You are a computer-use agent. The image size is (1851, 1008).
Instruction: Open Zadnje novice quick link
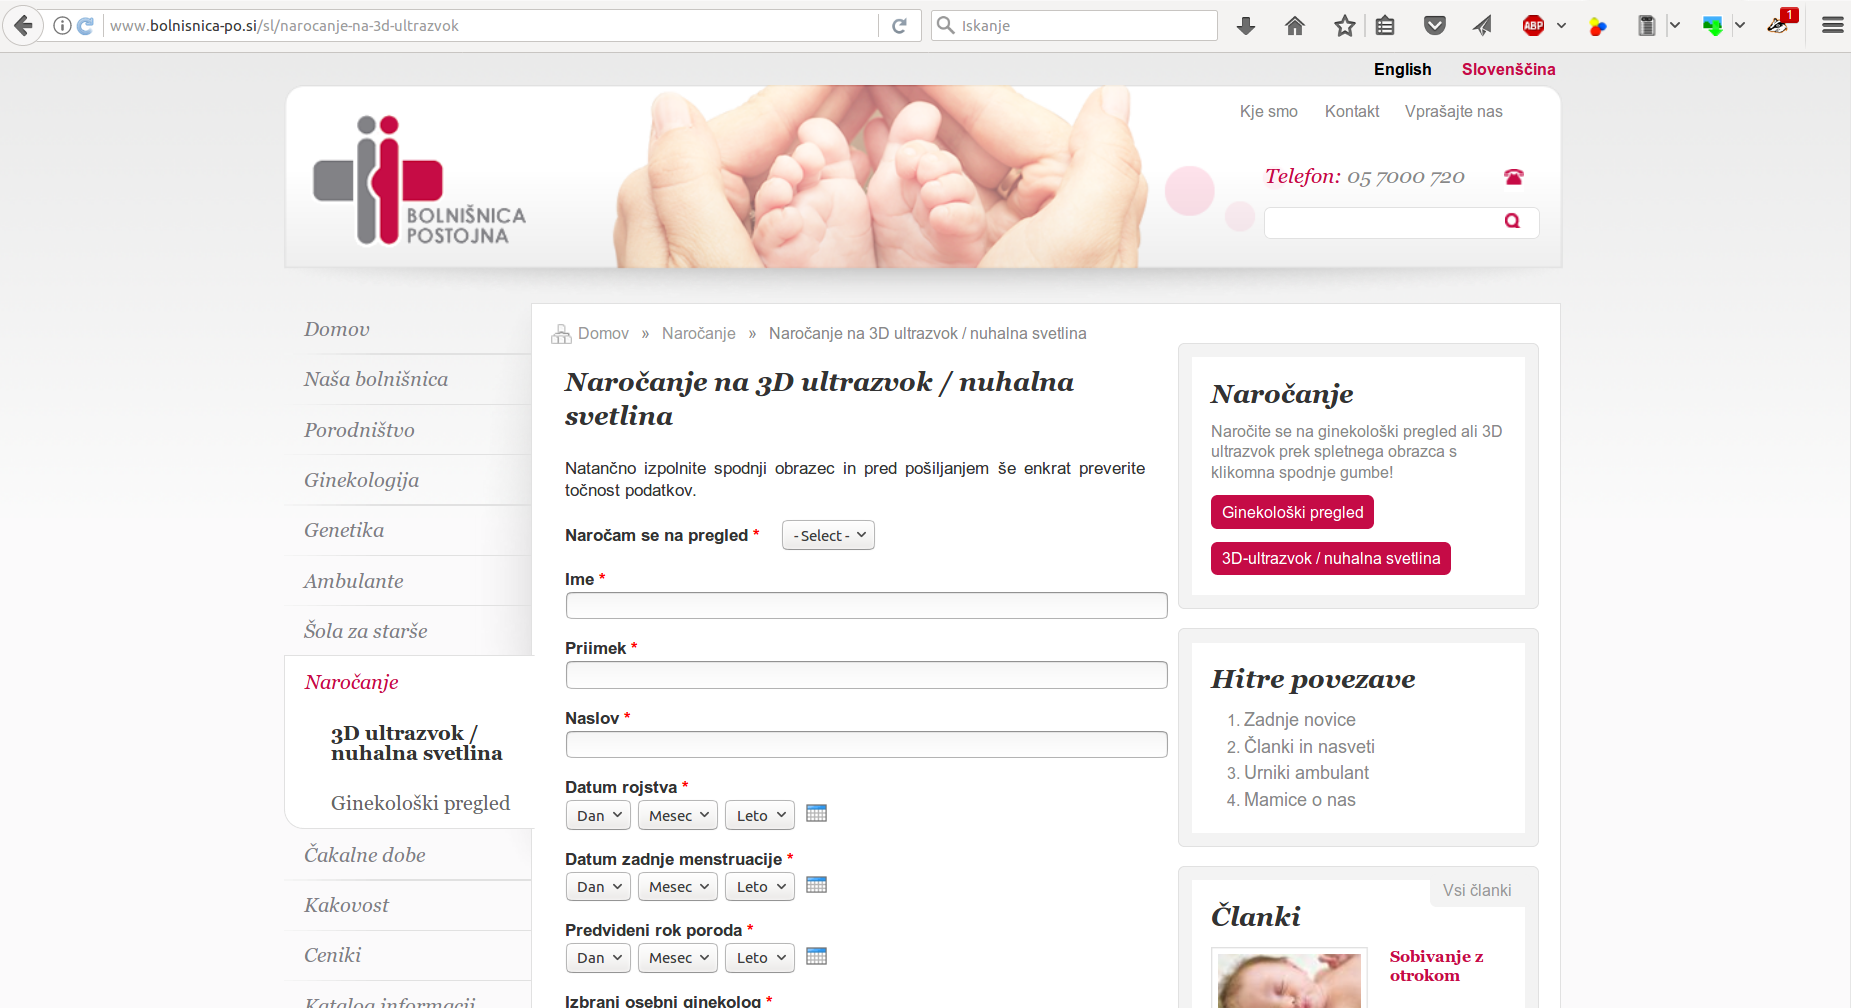(x=1299, y=720)
